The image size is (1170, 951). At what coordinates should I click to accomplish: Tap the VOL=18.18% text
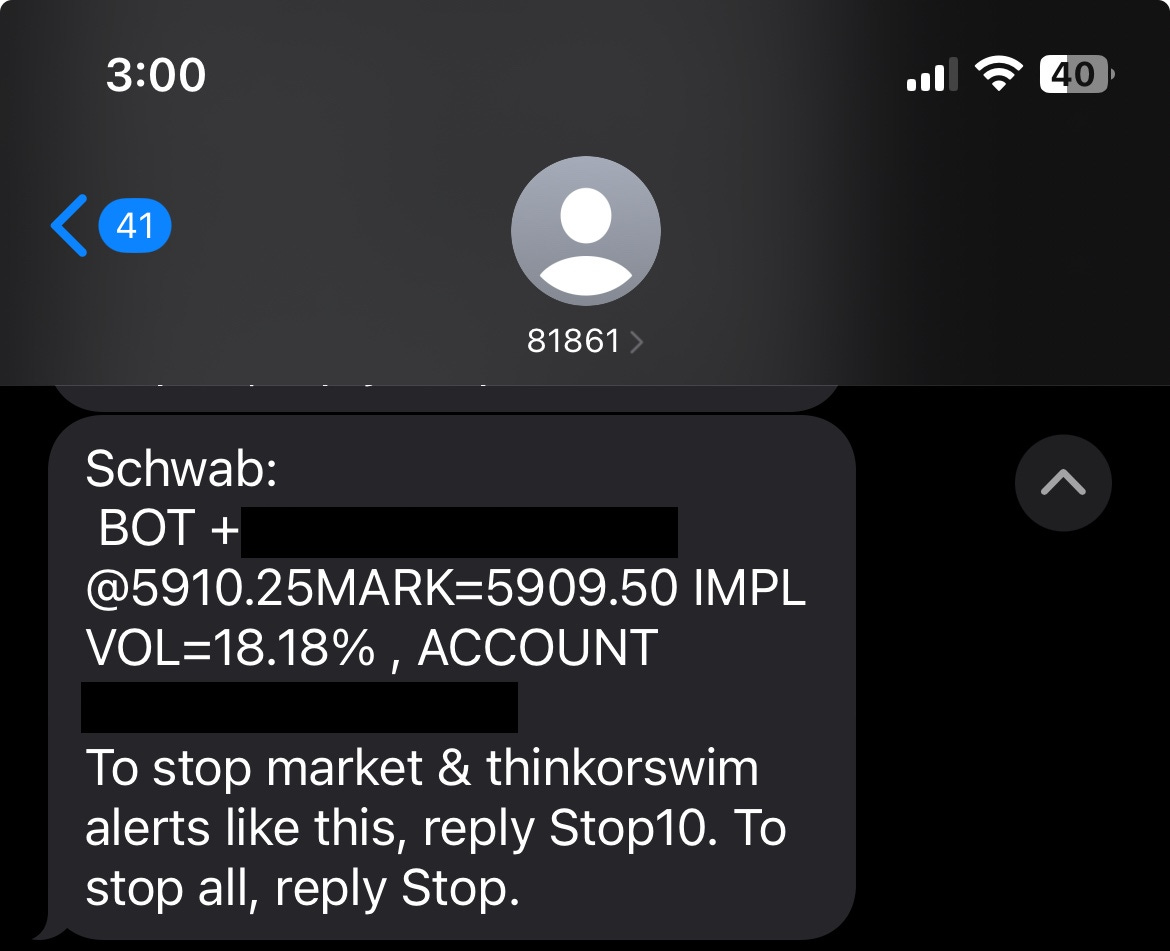(230, 647)
